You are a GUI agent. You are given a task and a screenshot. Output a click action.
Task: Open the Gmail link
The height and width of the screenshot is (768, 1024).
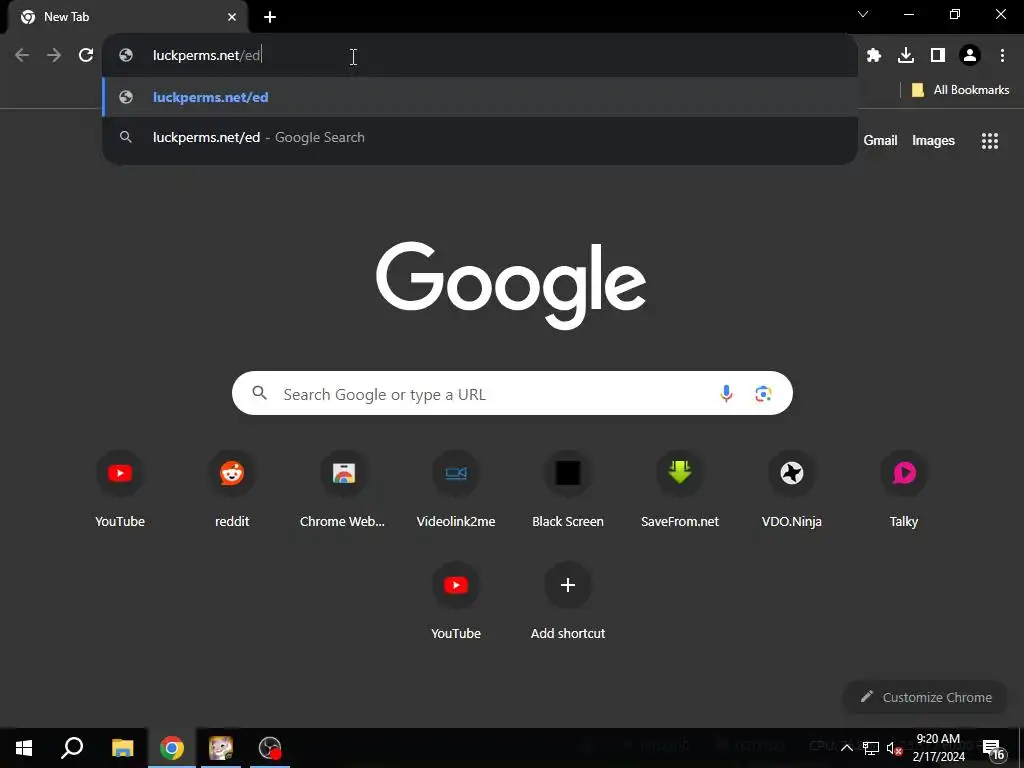[x=880, y=140]
